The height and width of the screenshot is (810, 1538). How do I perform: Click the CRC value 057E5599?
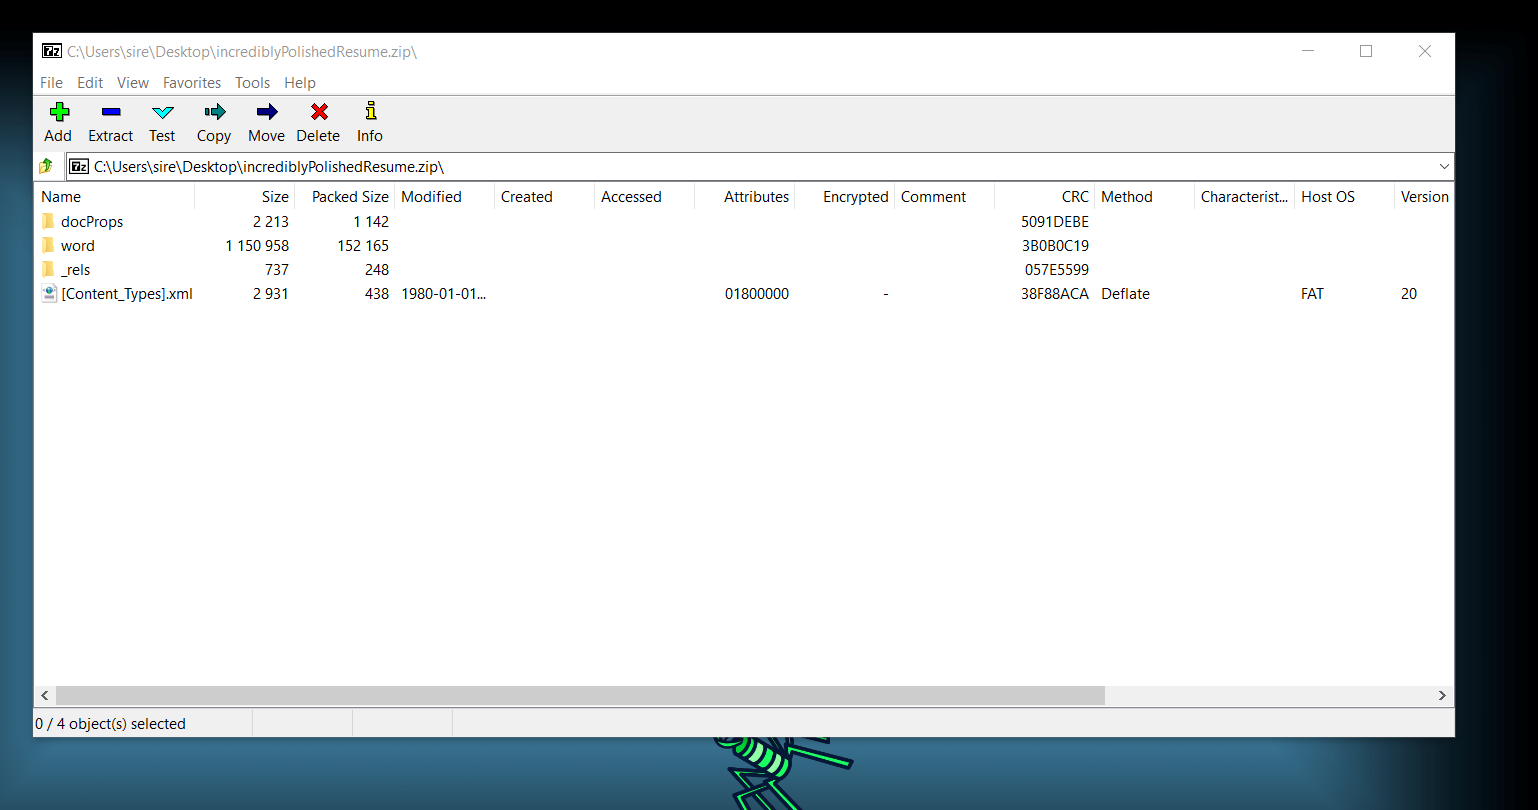pos(1057,270)
